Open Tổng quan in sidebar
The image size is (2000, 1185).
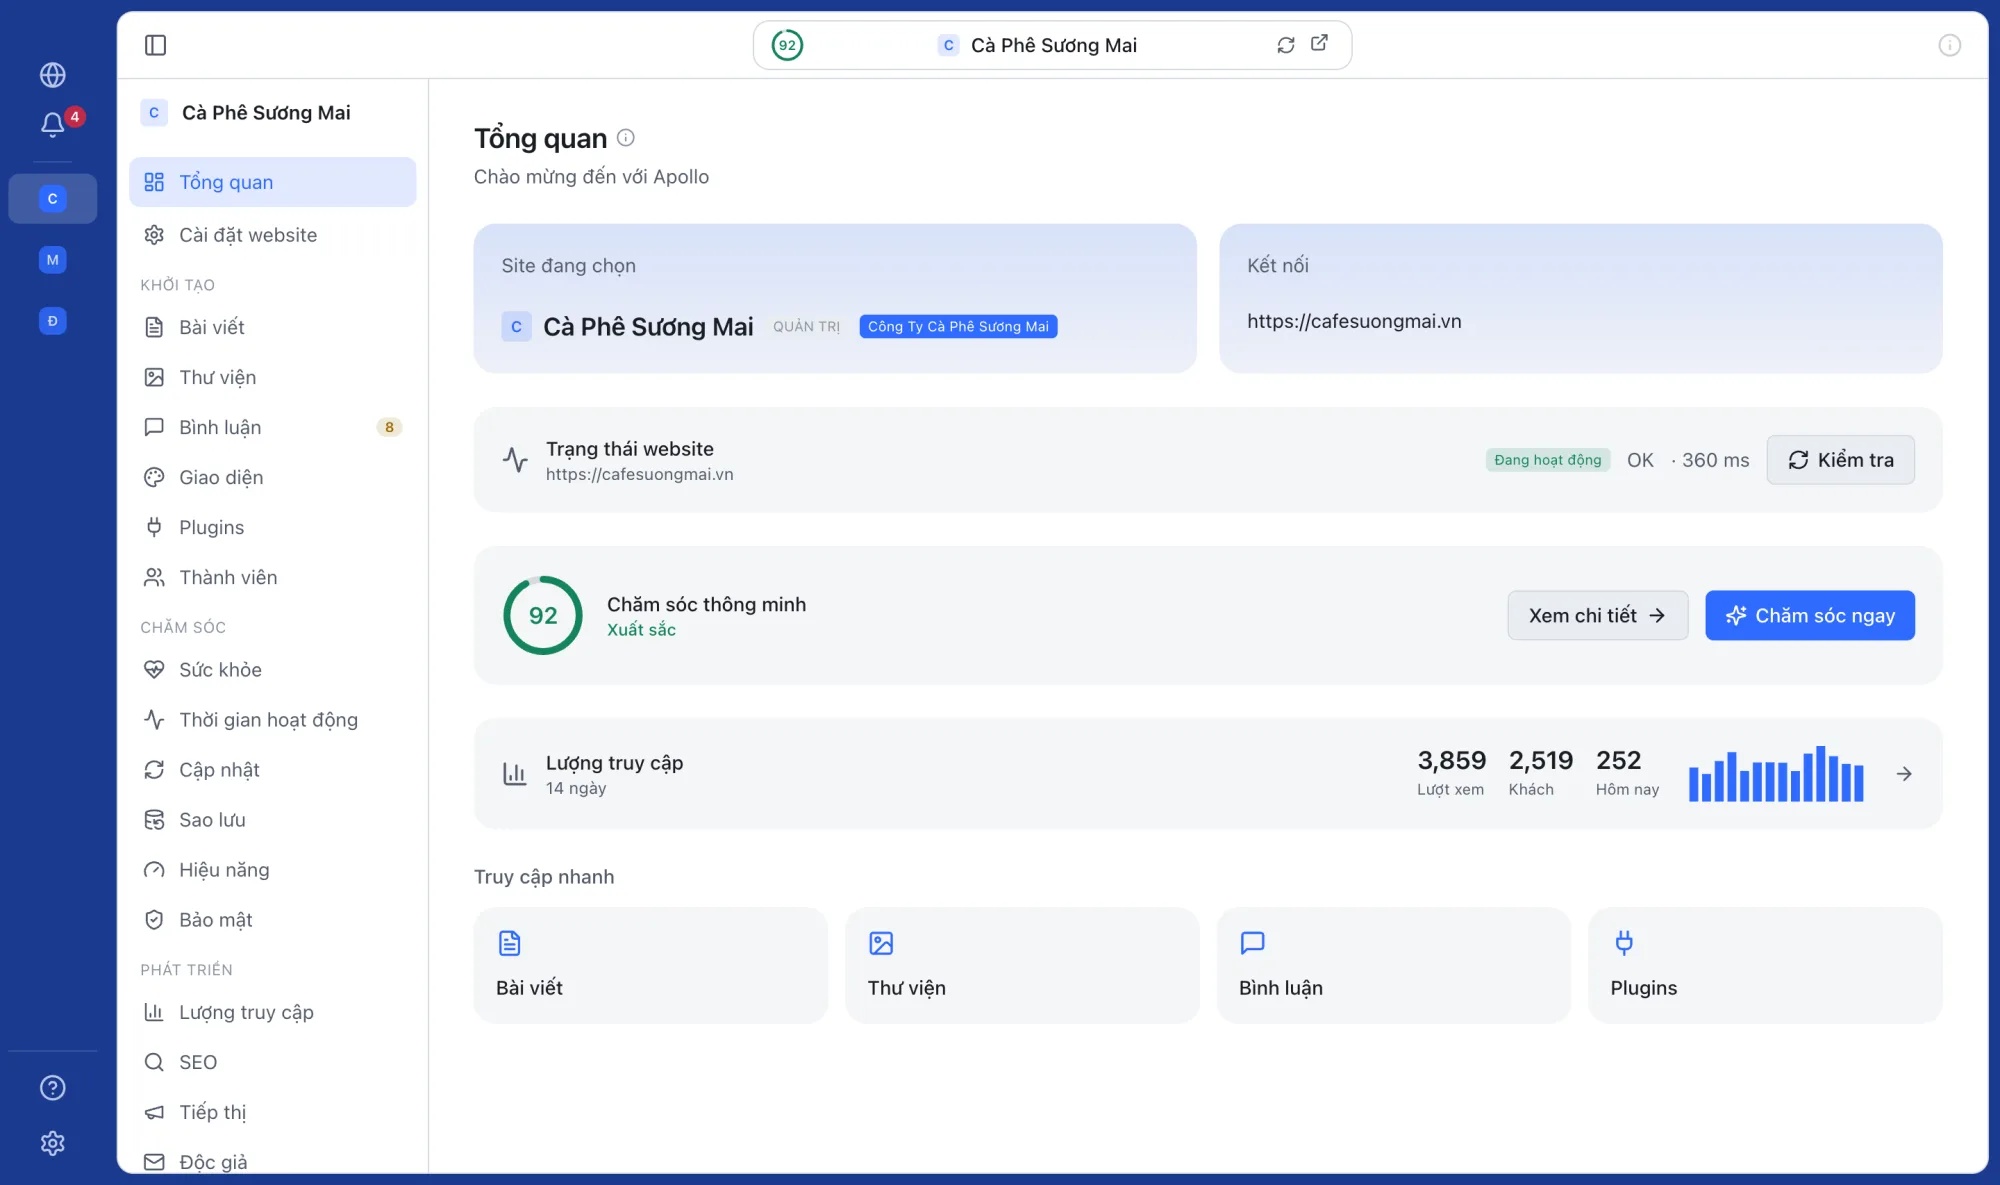coord(273,182)
